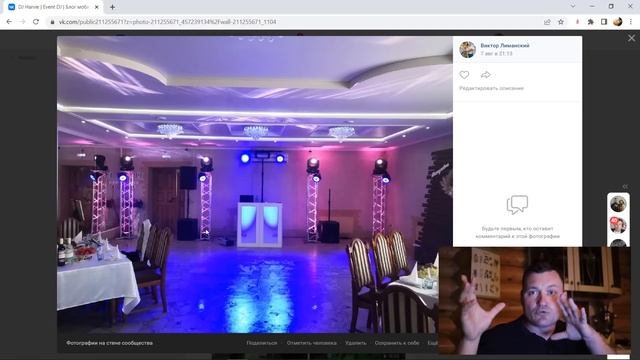The height and width of the screenshot is (360, 640).
Task: Open the second chat avatar with badge
Action: click(618, 225)
